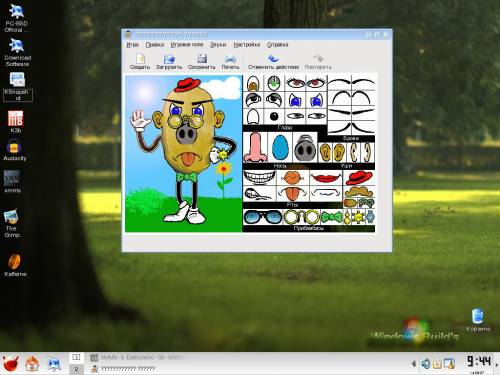Choose the orange puckered lips piece
The image size is (500, 375).
(x=292, y=178)
